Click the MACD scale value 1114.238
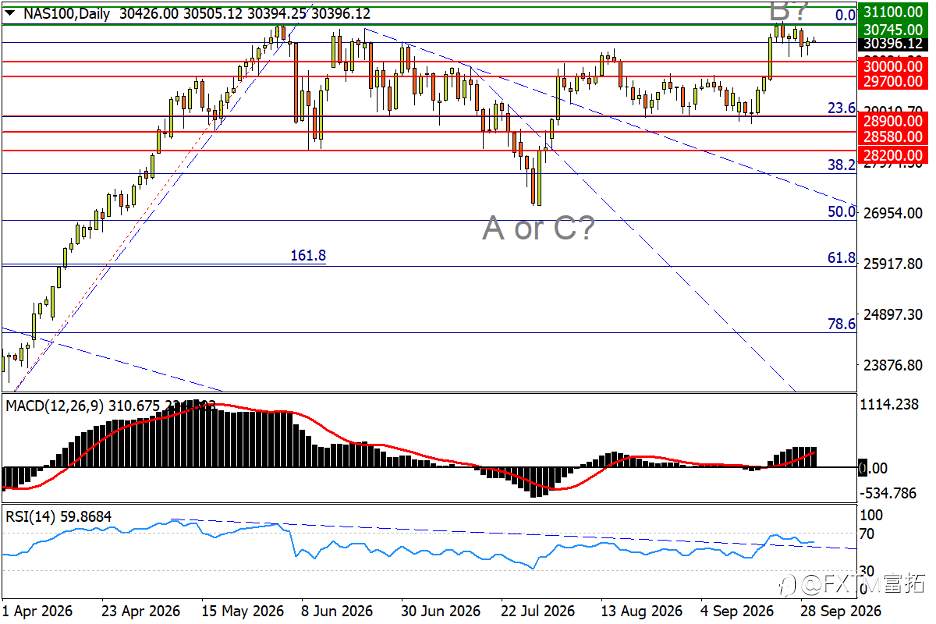Screen dimensions: 936x624 point(889,405)
